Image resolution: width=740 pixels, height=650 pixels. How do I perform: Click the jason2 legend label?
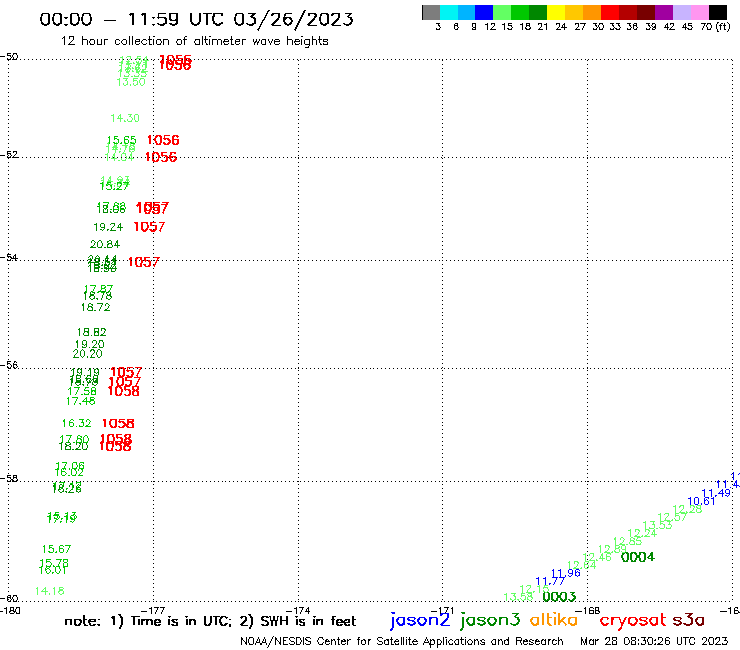pyautogui.click(x=420, y=620)
